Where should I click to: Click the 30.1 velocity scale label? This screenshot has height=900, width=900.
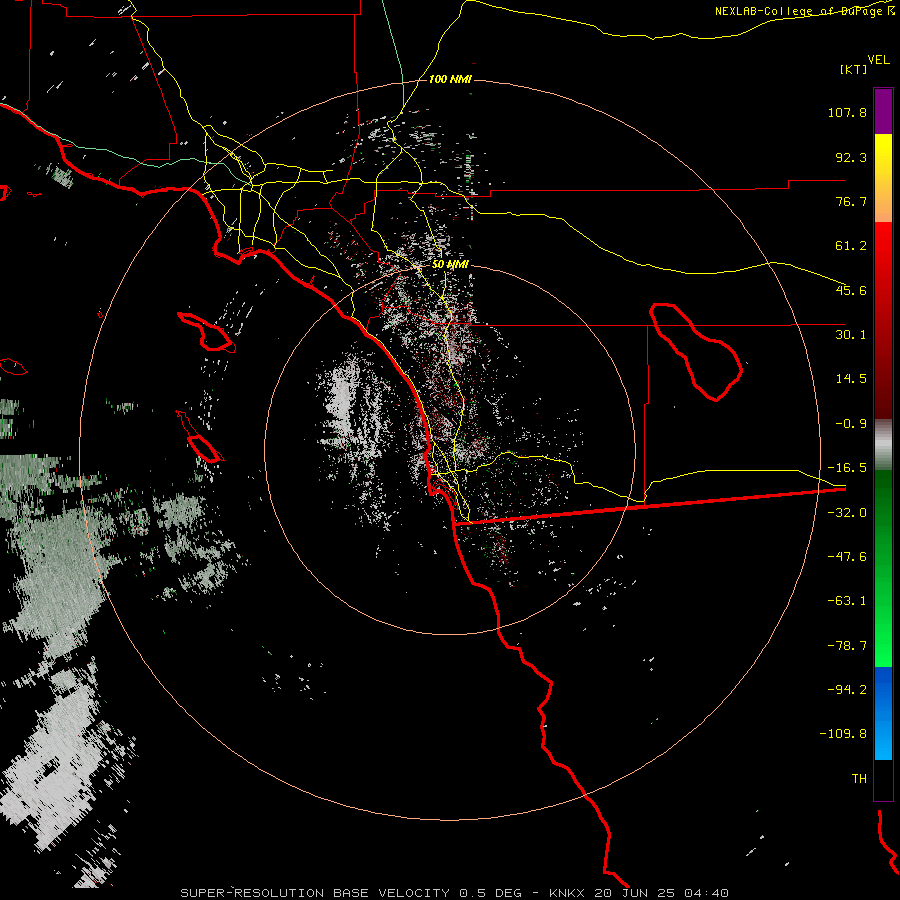[851, 335]
